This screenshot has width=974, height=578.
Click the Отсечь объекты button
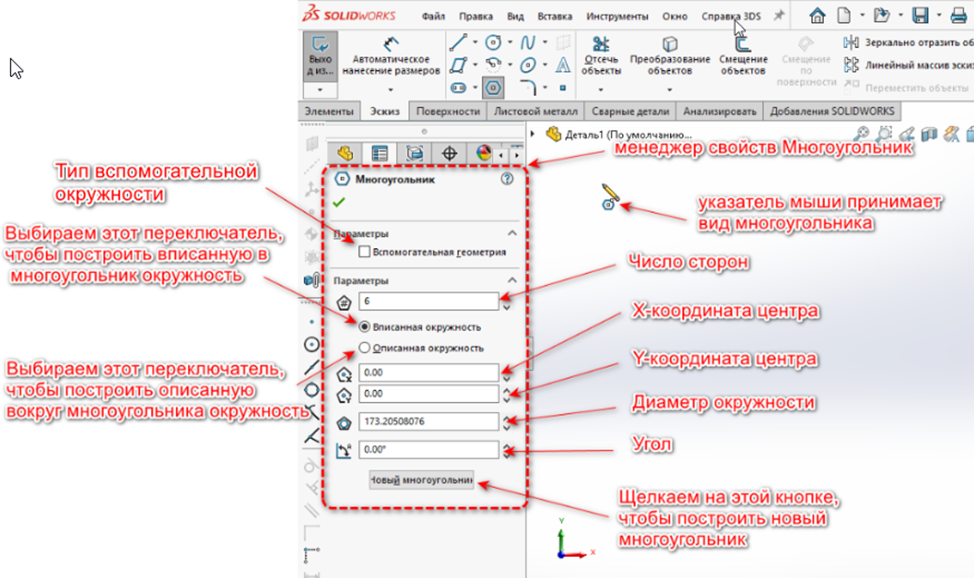click(601, 56)
